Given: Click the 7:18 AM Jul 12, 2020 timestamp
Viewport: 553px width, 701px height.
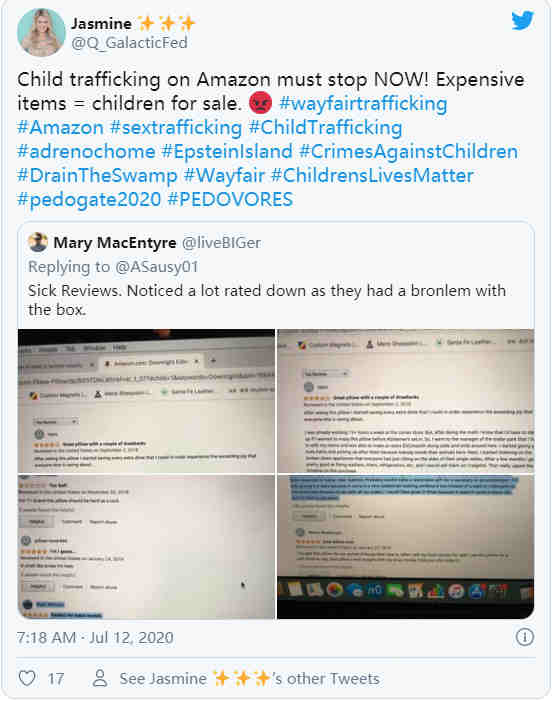Looking at the screenshot, I should 95,638.
